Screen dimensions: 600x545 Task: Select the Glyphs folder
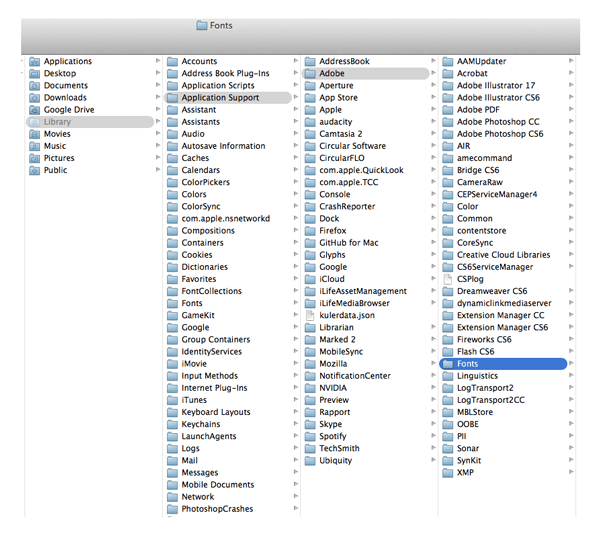pyautogui.click(x=332, y=255)
